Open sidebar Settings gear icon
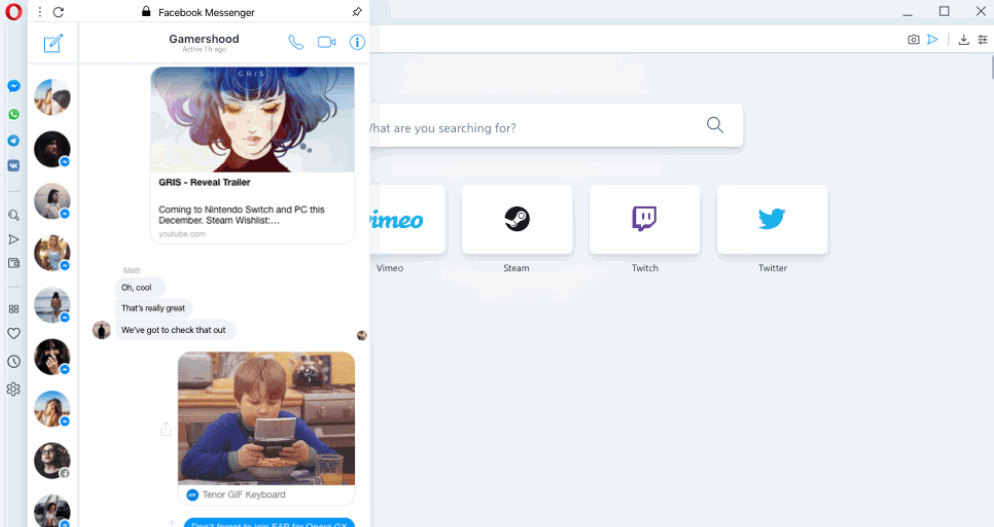 pos(13,389)
